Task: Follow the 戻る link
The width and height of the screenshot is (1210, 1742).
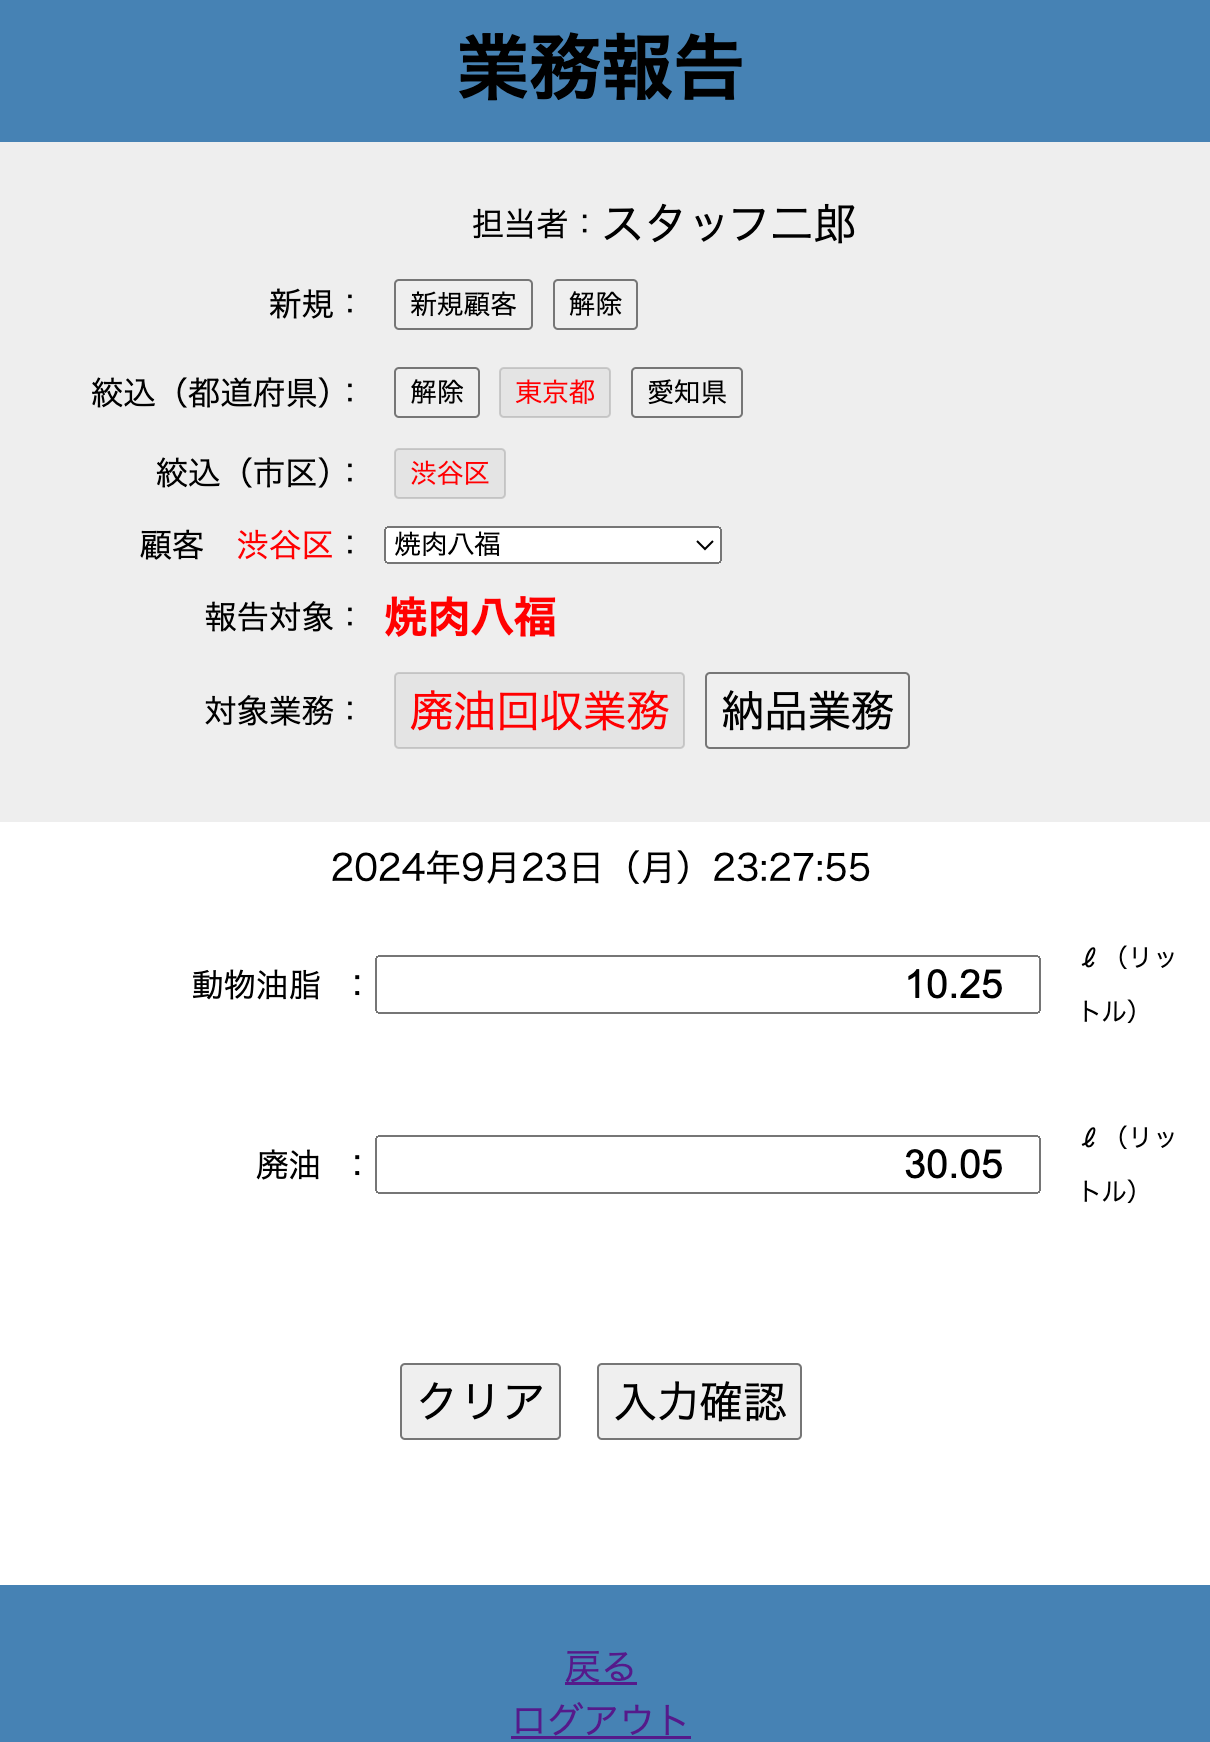Action: (600, 1667)
